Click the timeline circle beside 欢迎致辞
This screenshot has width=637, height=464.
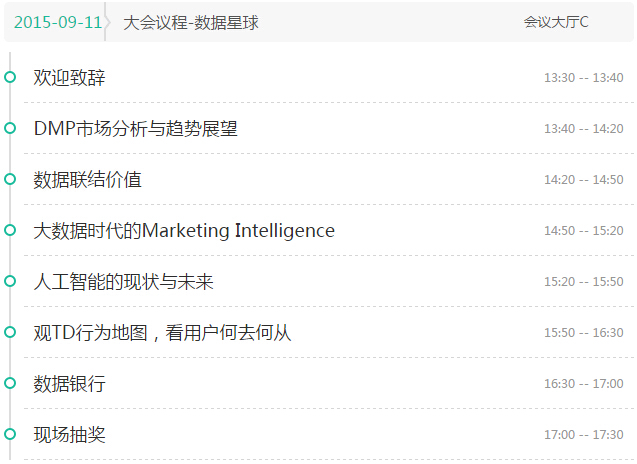[x=10, y=77]
